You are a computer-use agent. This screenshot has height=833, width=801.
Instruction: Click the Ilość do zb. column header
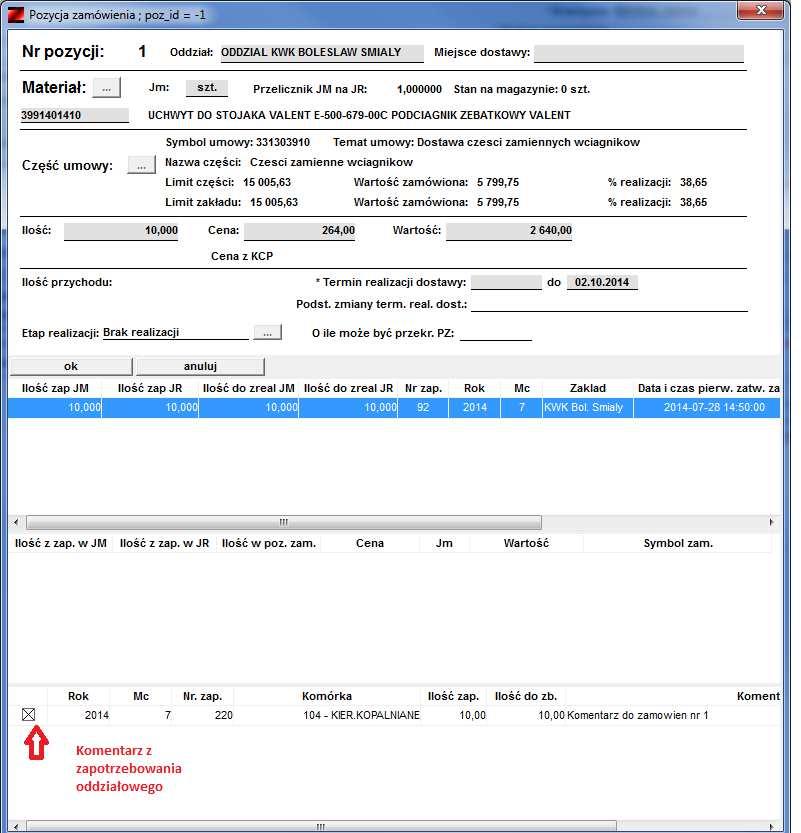pyautogui.click(x=526, y=696)
